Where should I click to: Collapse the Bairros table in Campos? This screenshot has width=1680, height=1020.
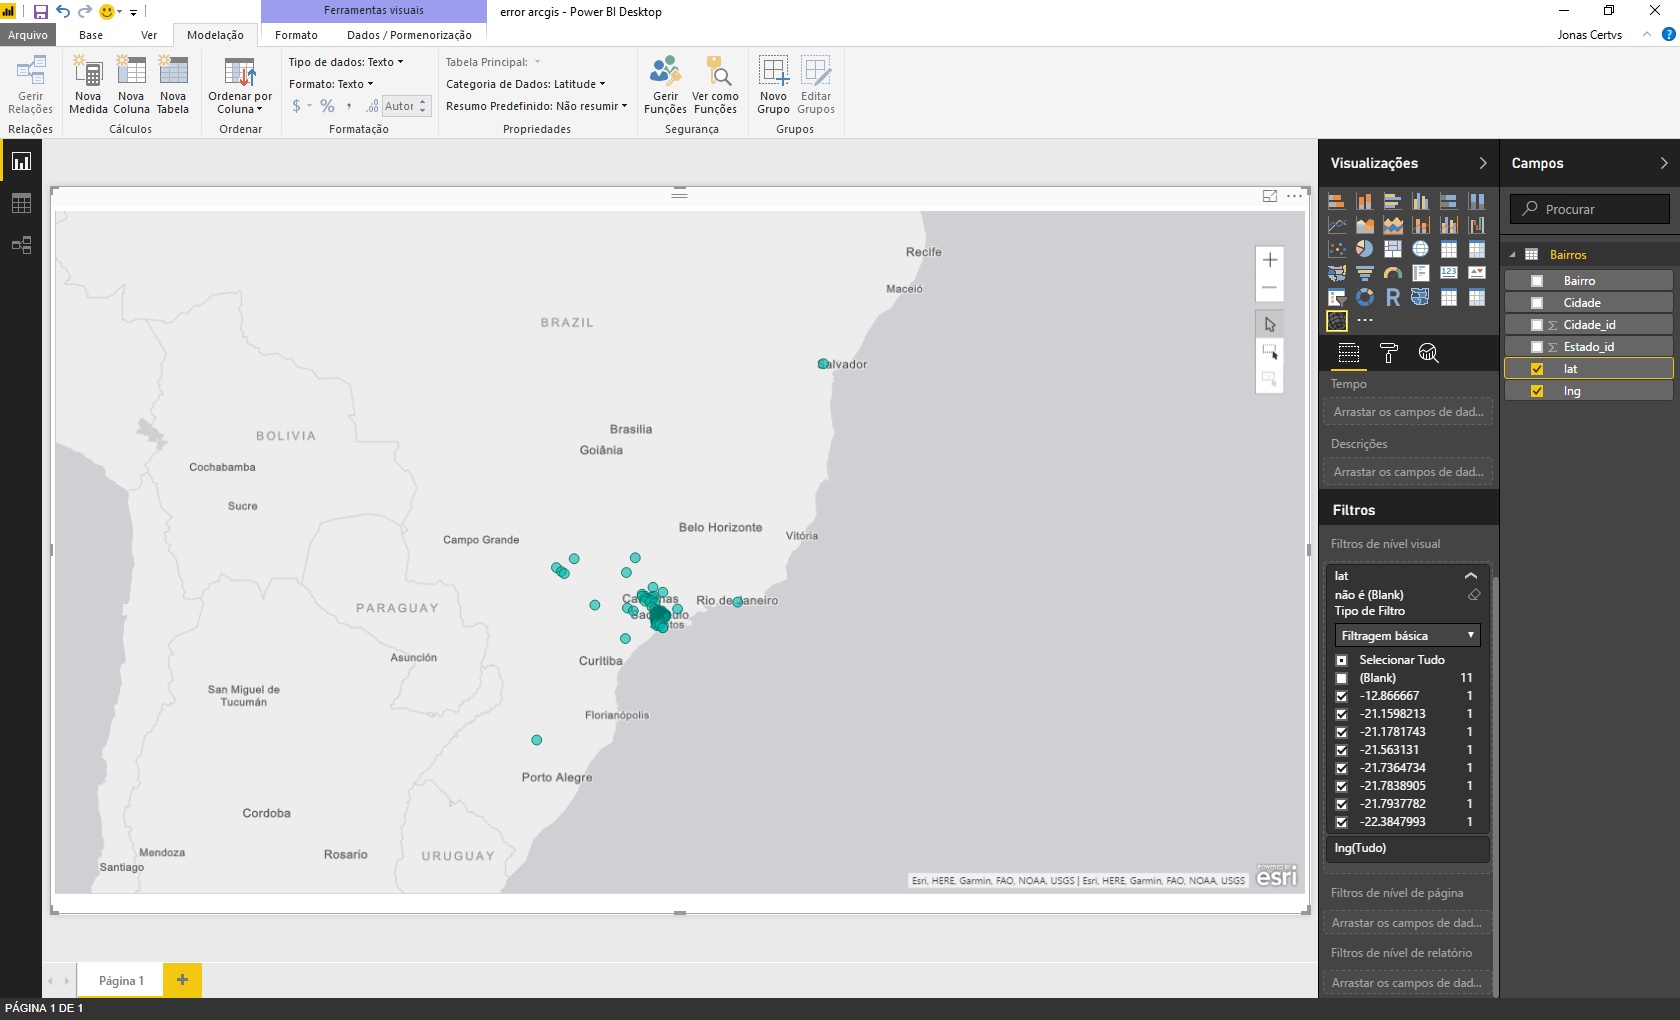[1513, 255]
